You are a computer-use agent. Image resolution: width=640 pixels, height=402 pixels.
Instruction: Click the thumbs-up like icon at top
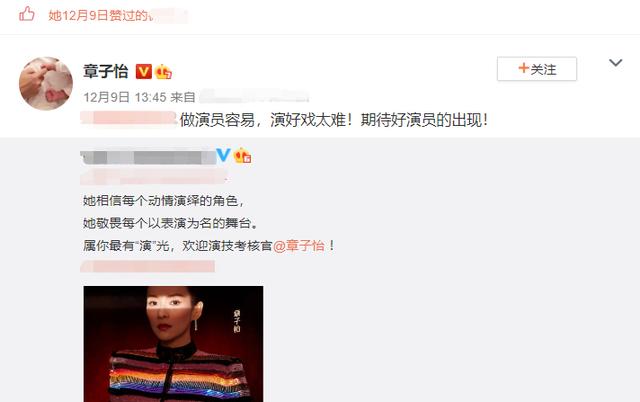(27, 14)
